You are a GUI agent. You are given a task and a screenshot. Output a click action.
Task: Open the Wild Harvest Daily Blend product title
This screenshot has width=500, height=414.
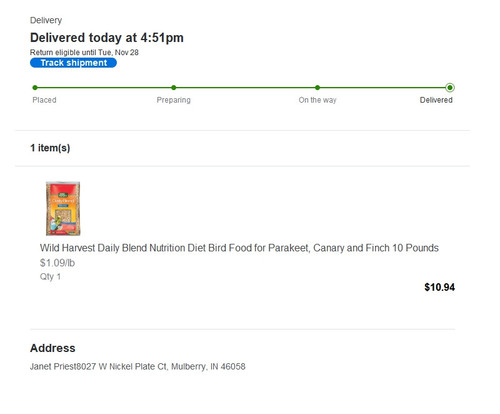point(239,248)
